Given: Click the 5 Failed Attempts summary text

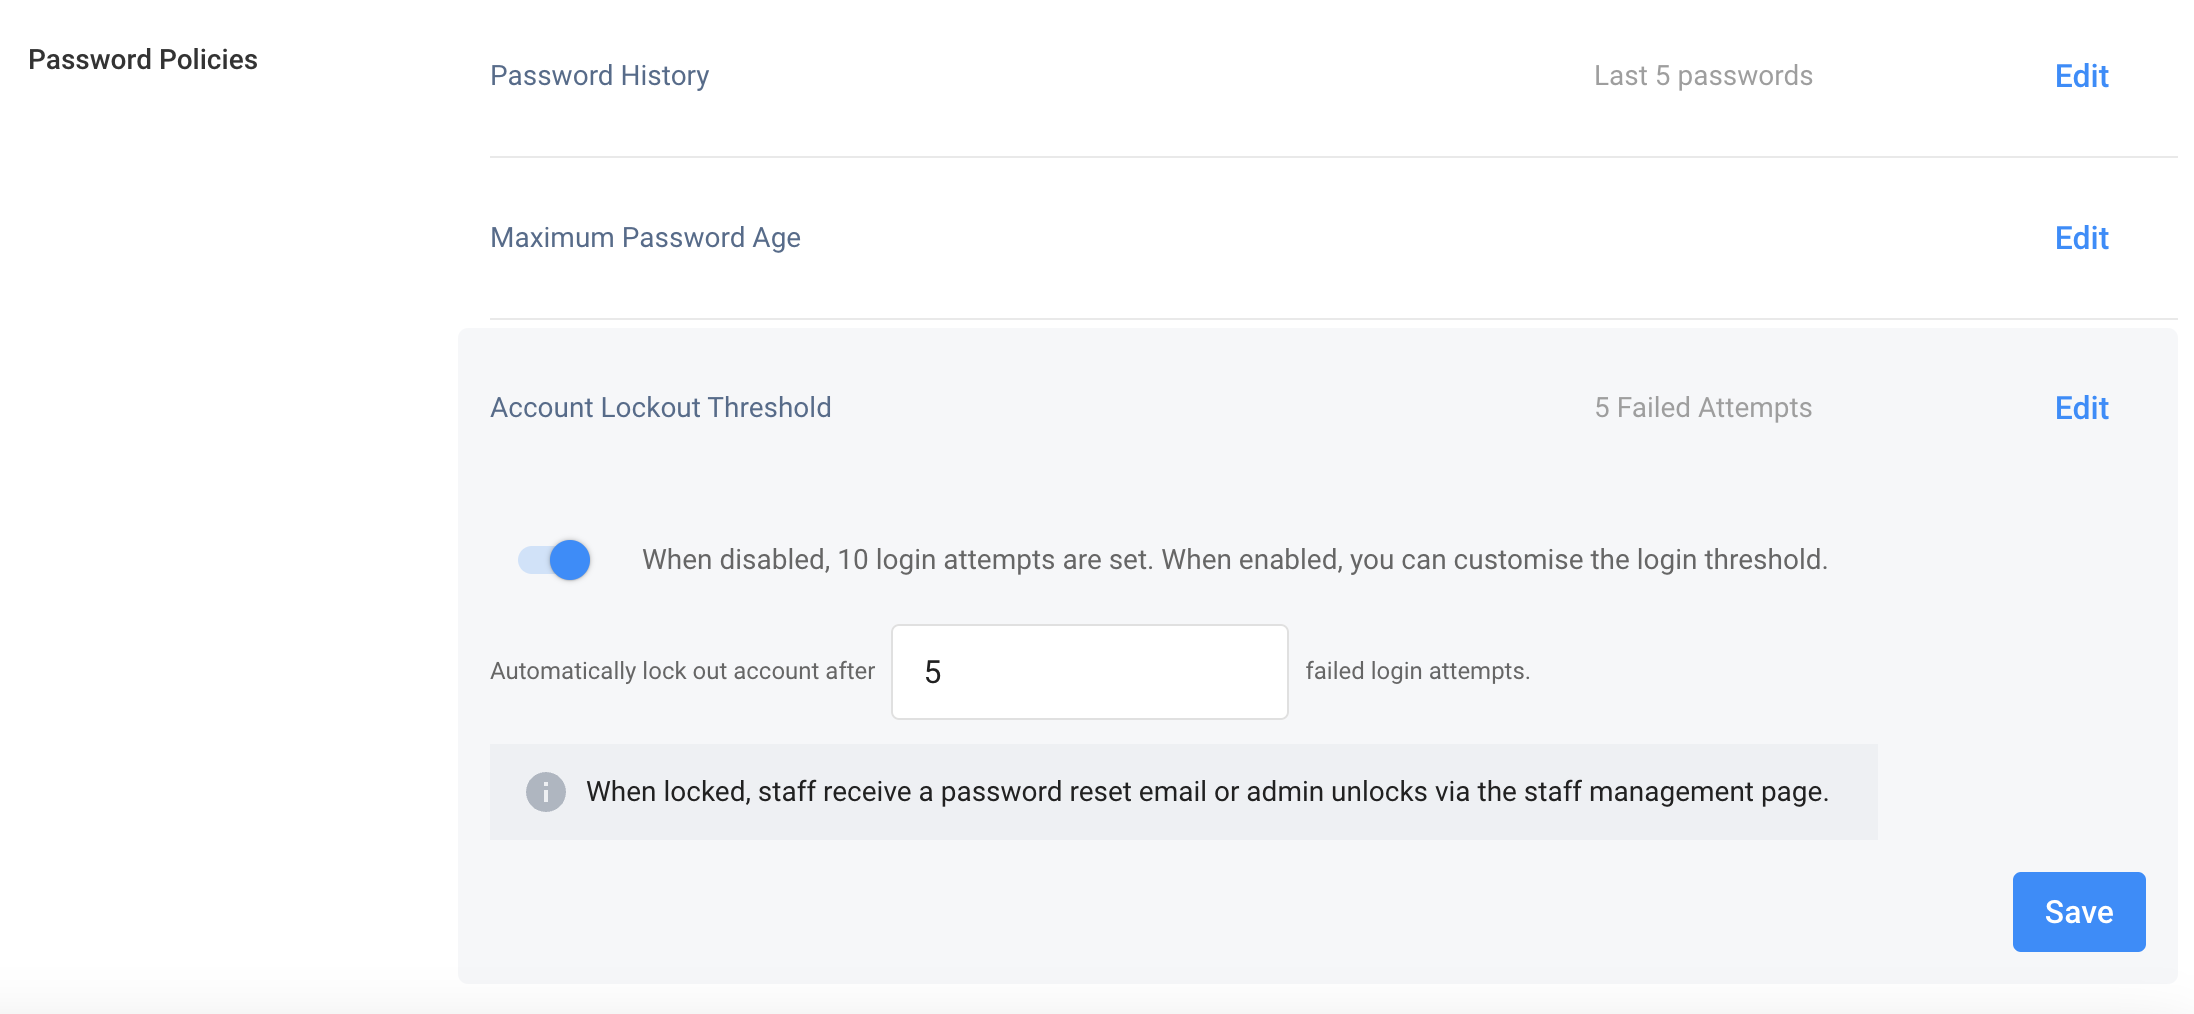Looking at the screenshot, I should [1703, 408].
